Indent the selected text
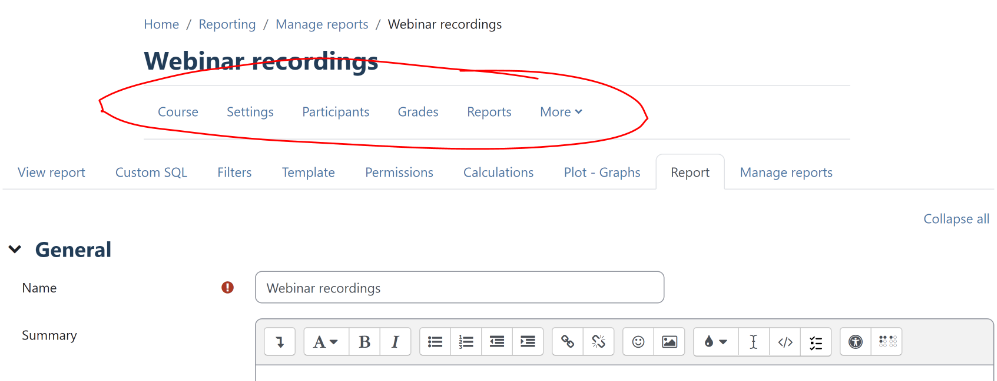 [528, 342]
